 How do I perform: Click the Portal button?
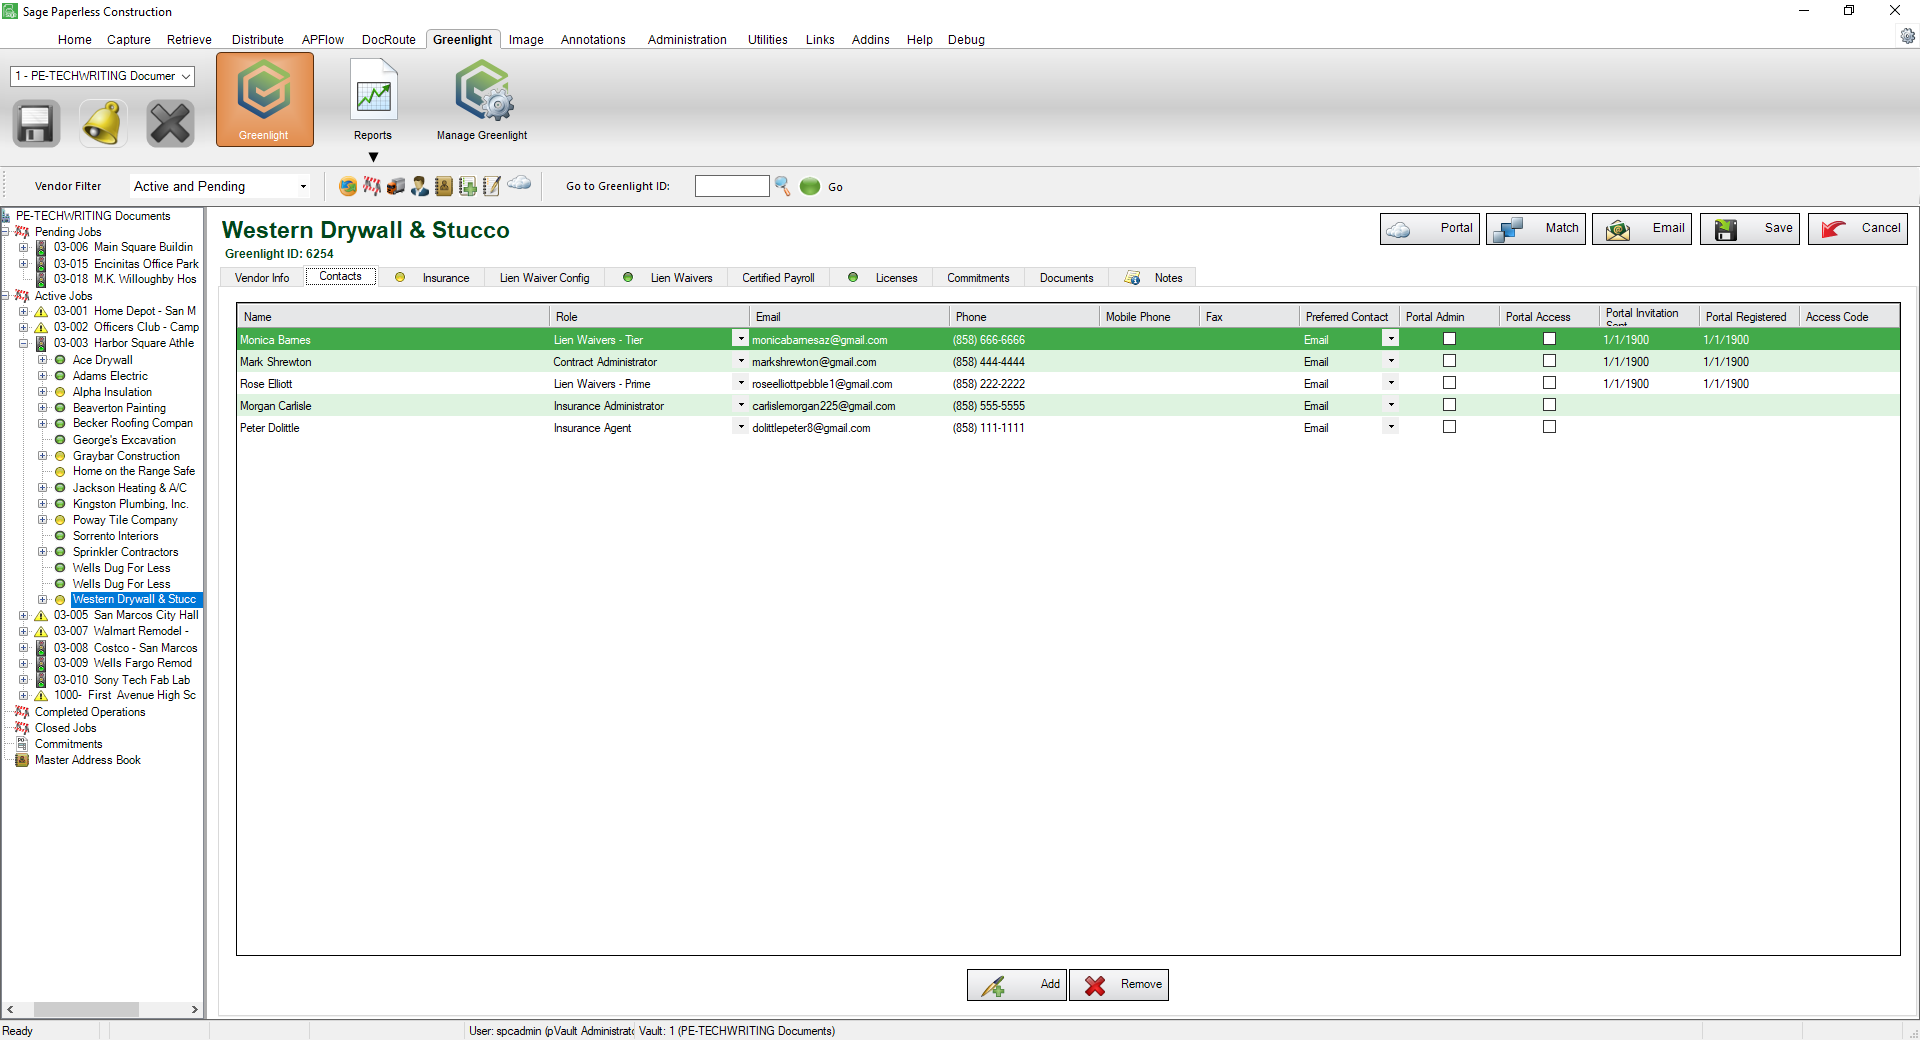1430,229
